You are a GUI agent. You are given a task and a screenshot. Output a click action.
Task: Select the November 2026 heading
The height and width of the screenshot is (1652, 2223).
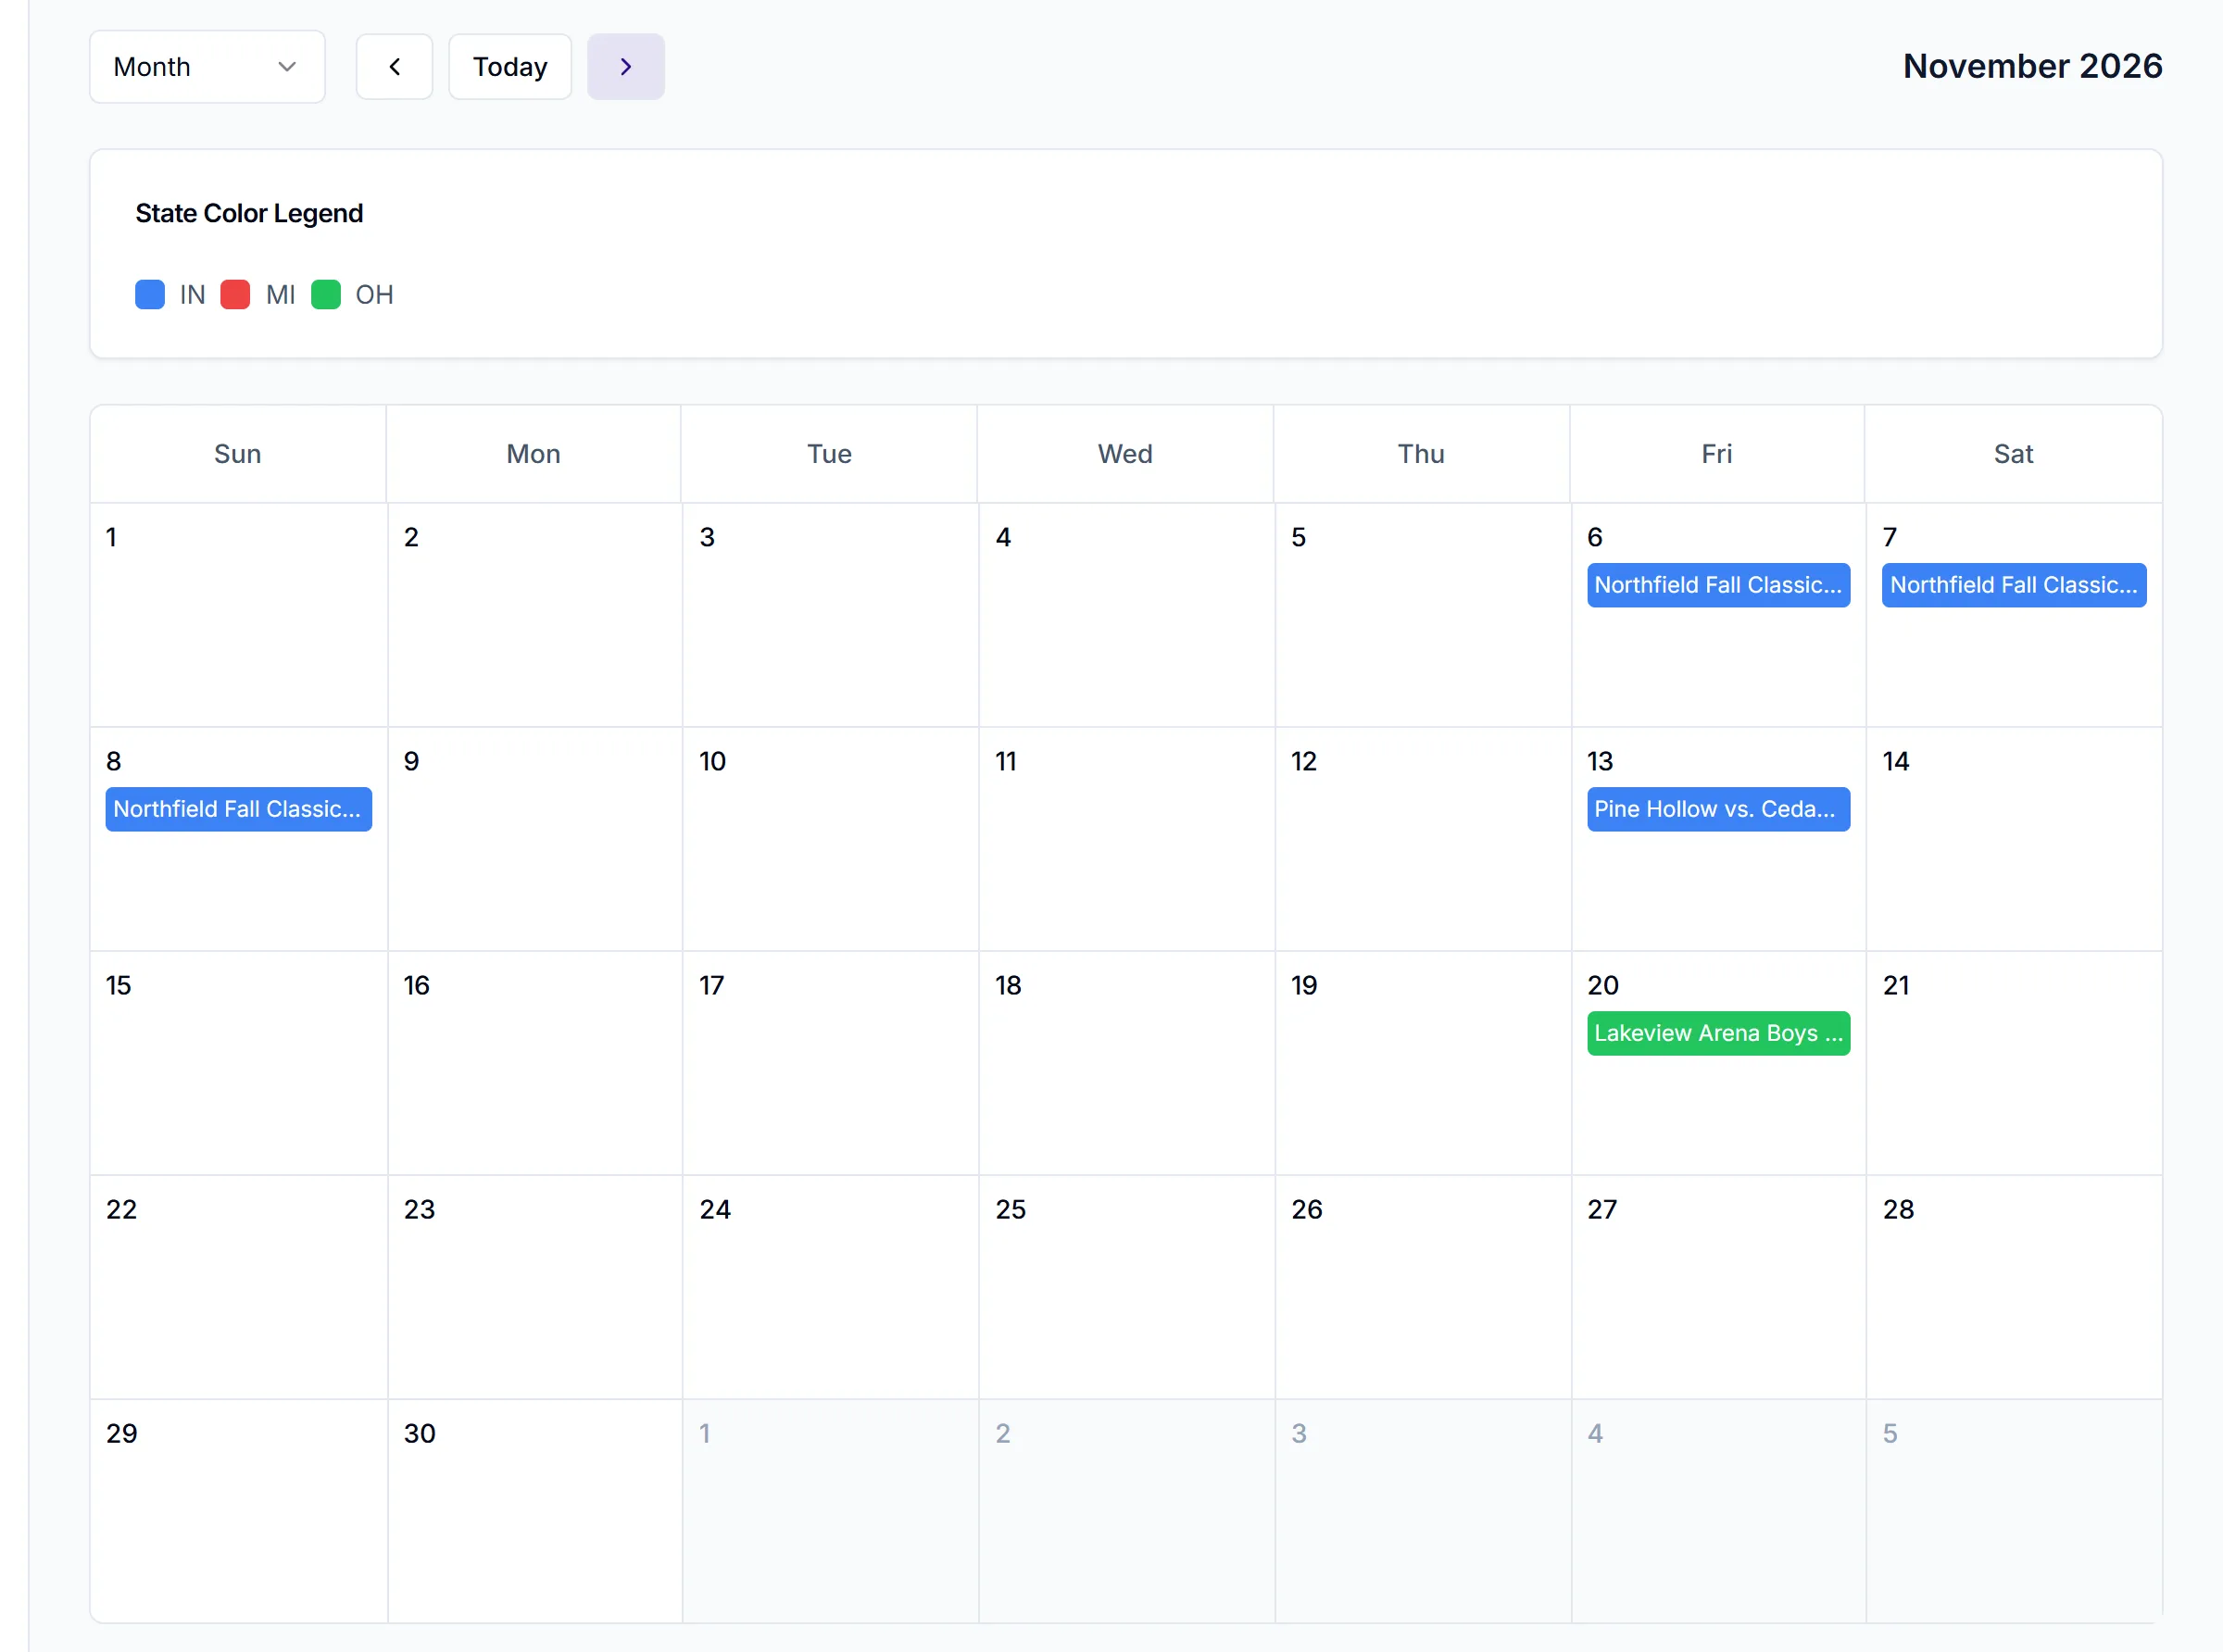click(x=2032, y=66)
